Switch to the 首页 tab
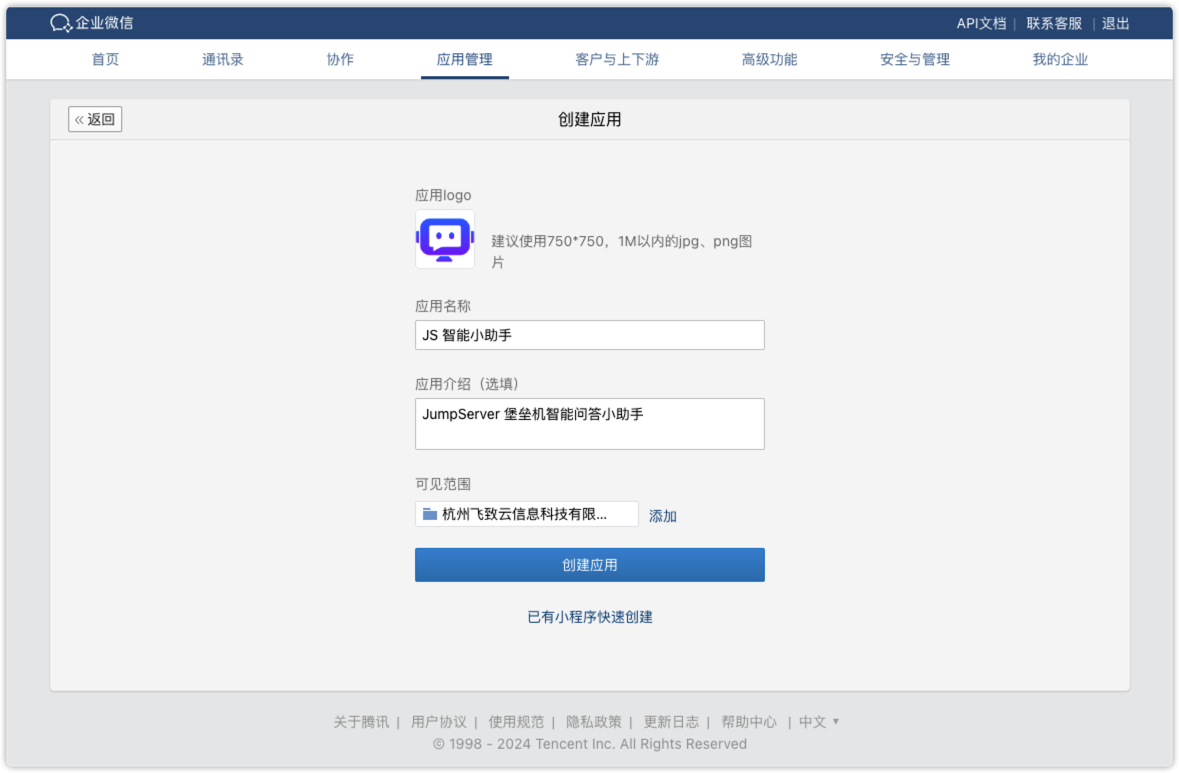The image size is (1179, 773). click(104, 59)
